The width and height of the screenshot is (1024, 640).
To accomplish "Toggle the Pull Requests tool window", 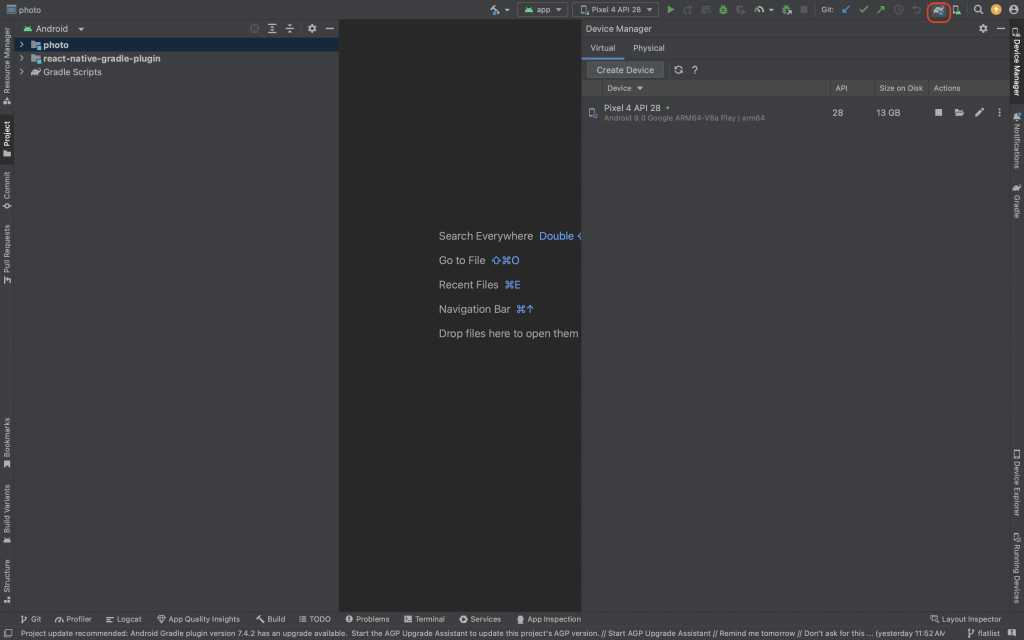I will tap(7, 254).
